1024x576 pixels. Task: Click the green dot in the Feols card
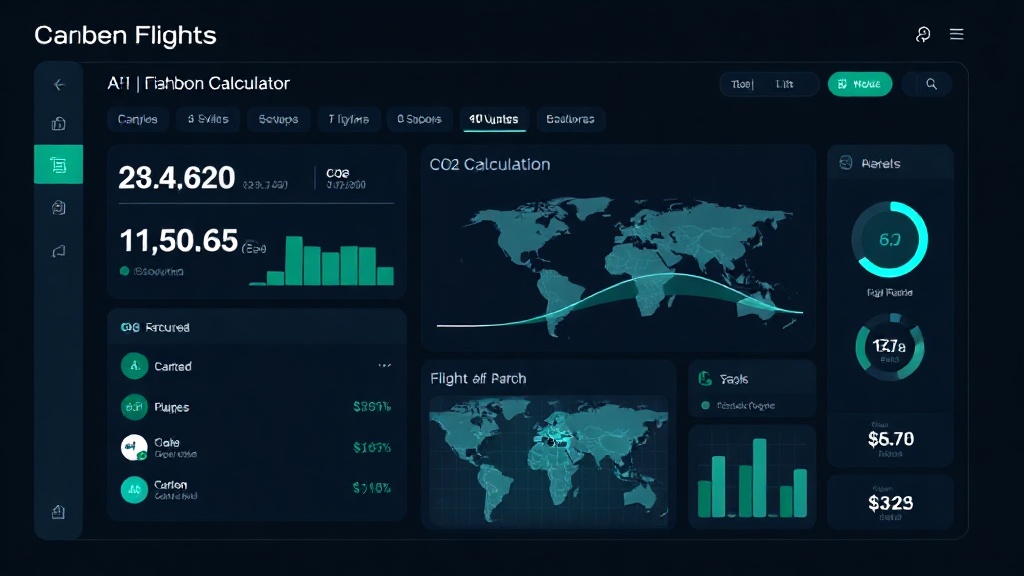[705, 406]
